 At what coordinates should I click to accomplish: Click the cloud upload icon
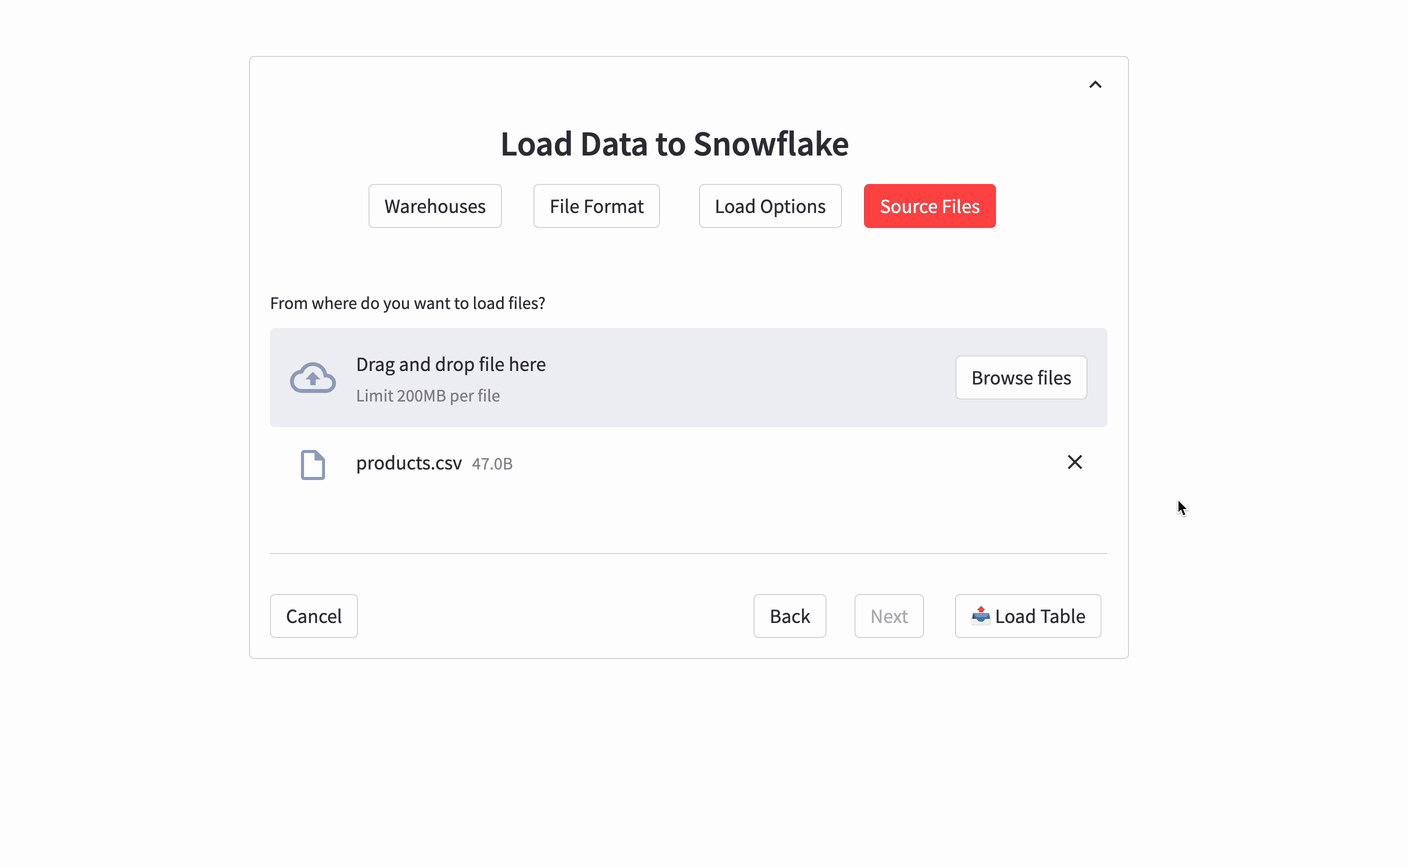click(313, 378)
